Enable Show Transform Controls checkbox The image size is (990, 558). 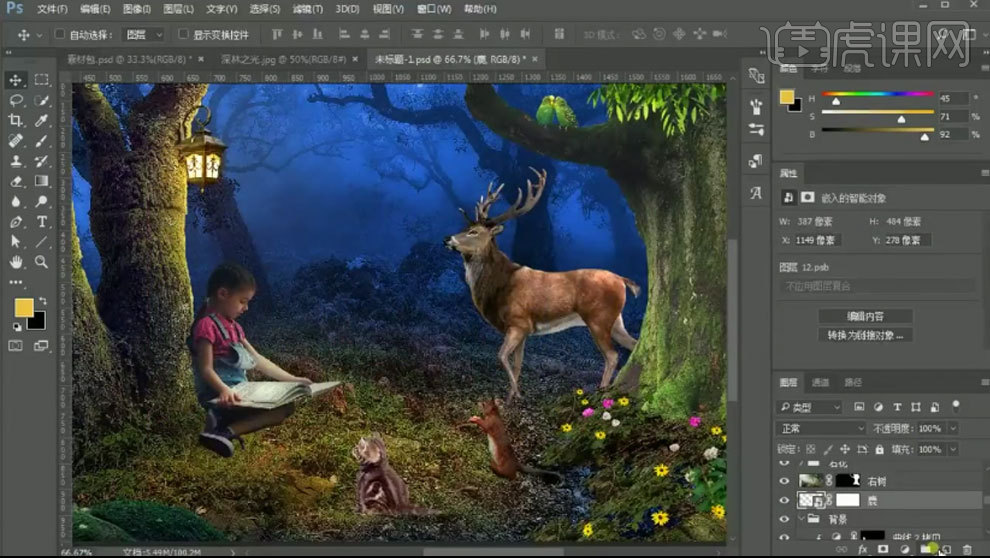183,34
